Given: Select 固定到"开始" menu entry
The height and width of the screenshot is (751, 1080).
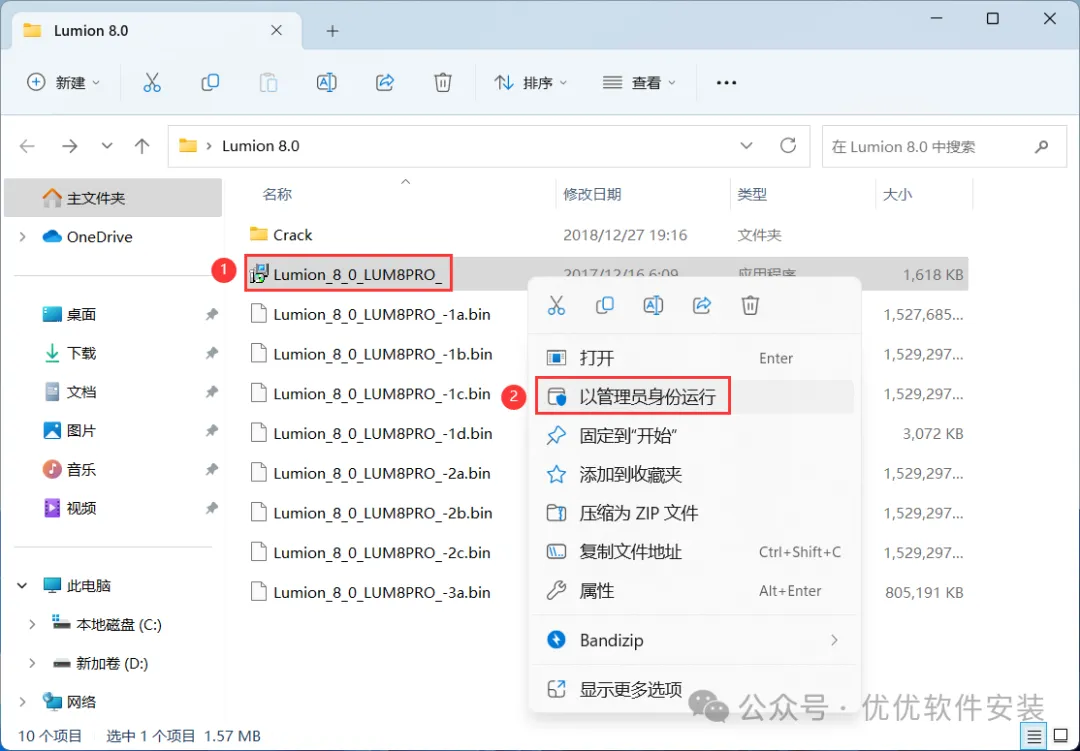Looking at the screenshot, I should pos(694,435).
